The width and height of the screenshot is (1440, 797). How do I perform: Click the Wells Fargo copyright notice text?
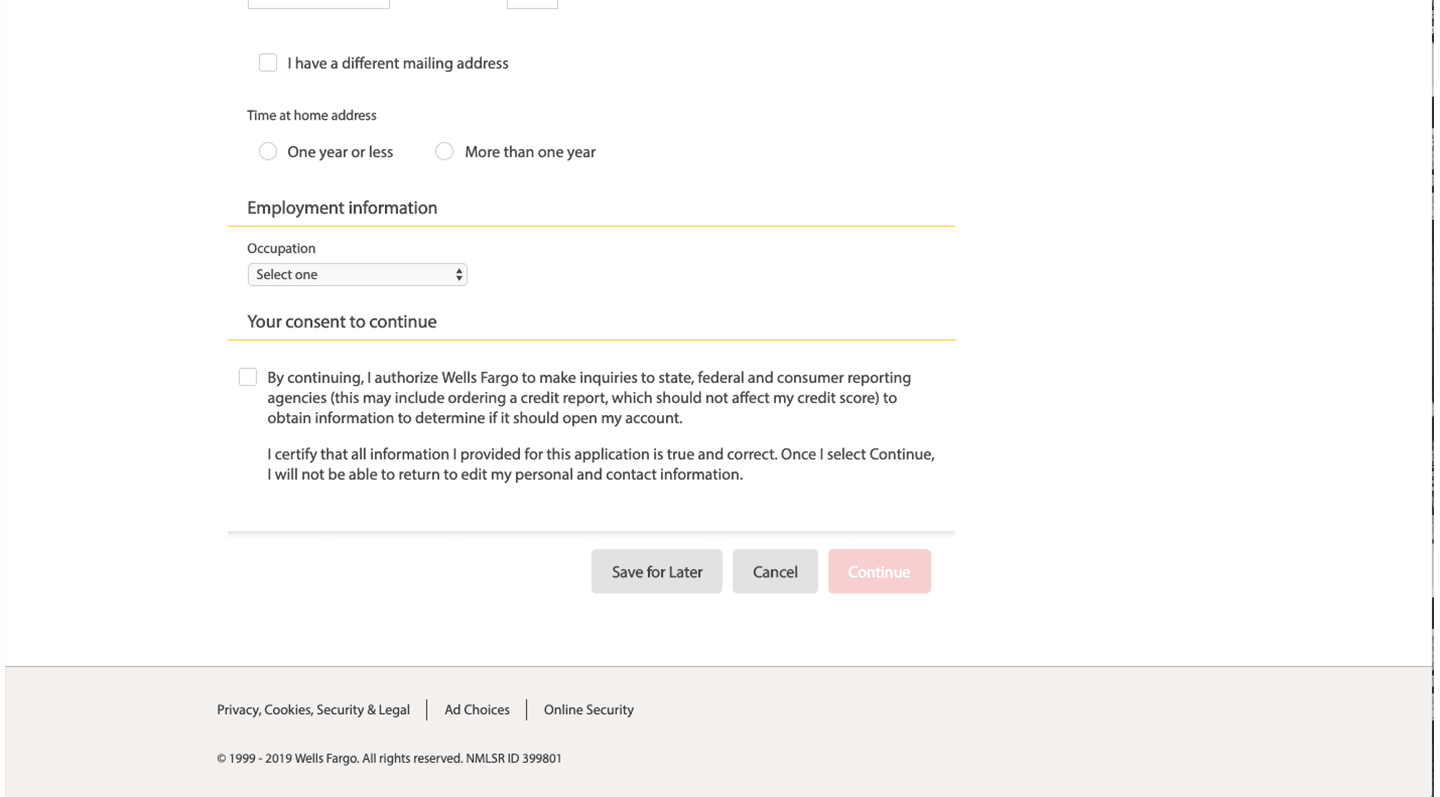(389, 759)
